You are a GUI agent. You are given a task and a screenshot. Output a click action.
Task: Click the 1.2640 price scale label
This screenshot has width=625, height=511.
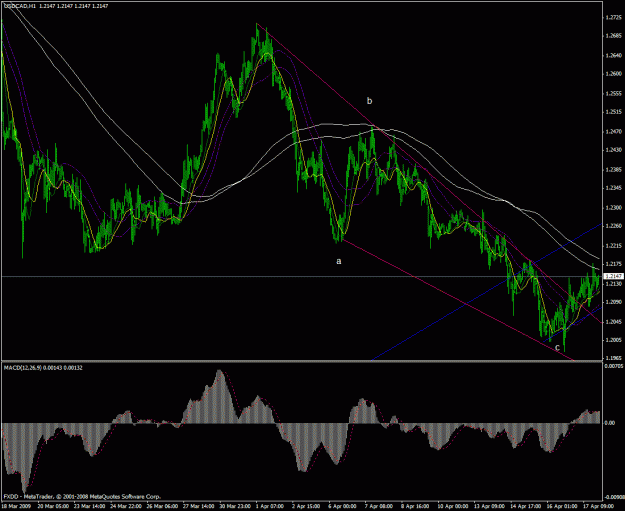coord(613,55)
